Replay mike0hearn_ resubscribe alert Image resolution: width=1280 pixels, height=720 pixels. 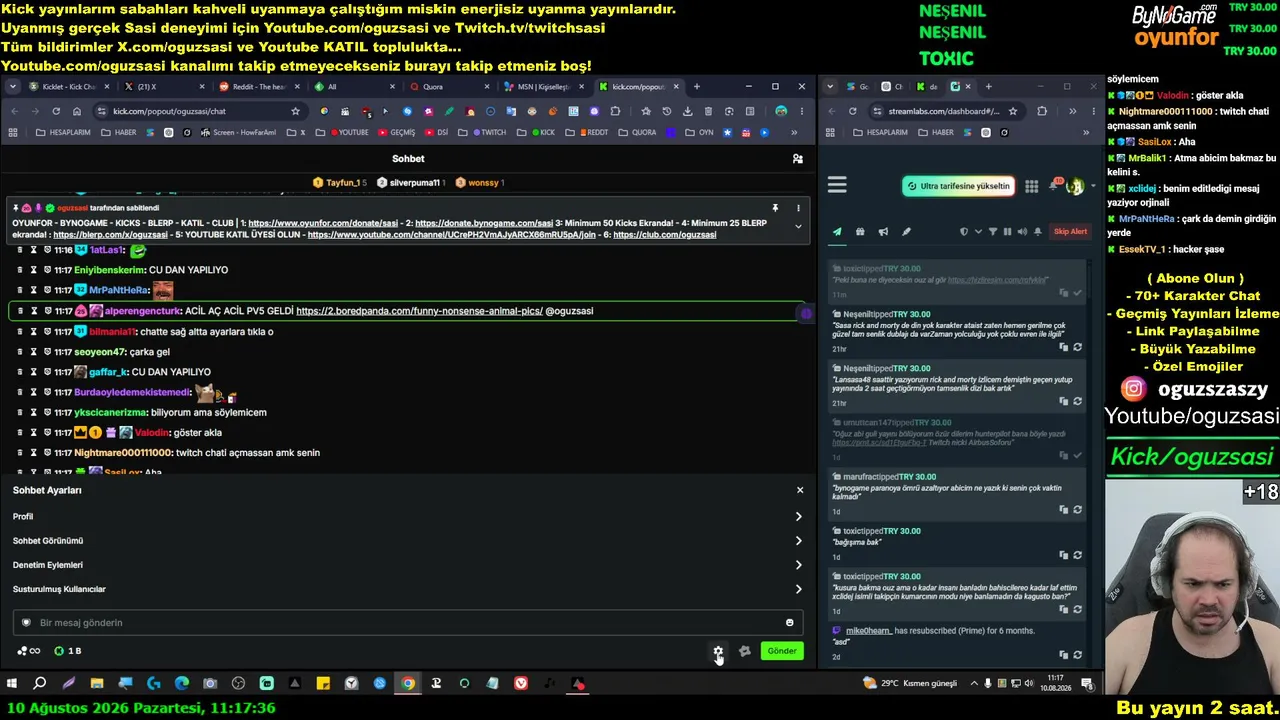pos(1077,655)
